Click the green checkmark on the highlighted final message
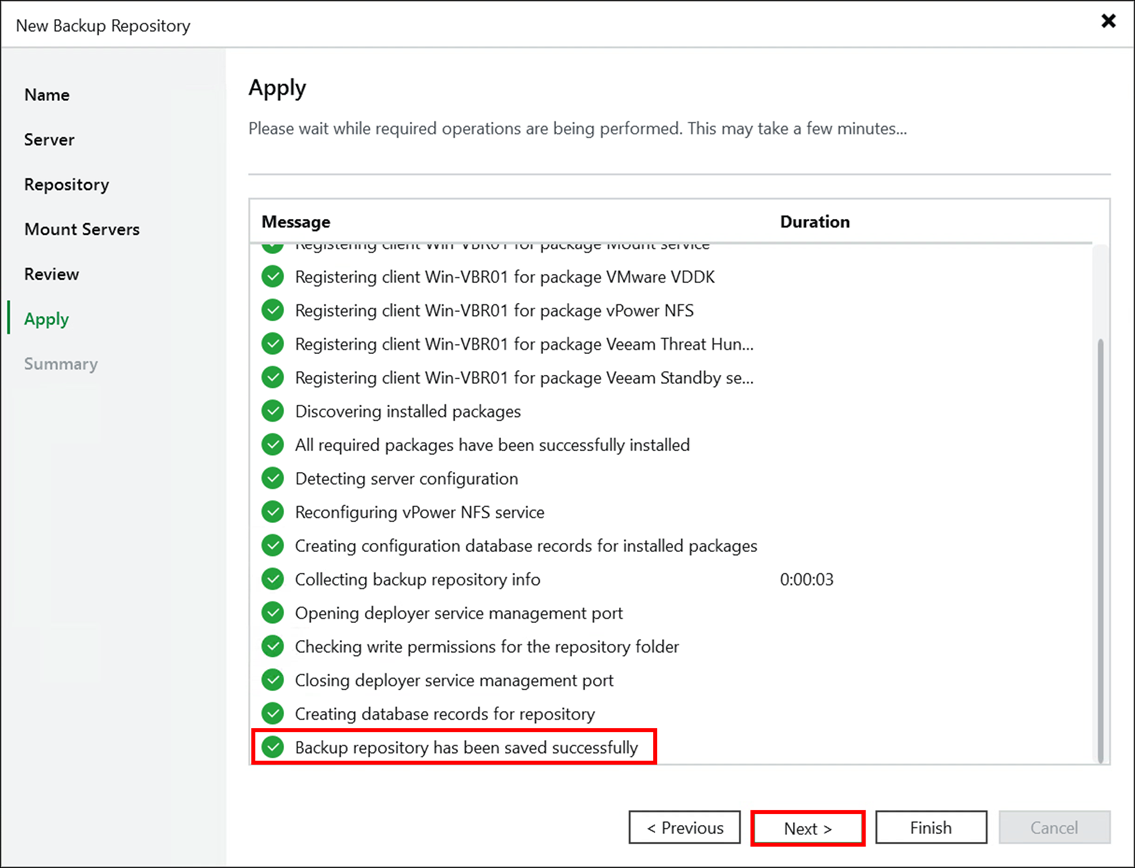Image resolution: width=1135 pixels, height=868 pixels. click(x=272, y=747)
